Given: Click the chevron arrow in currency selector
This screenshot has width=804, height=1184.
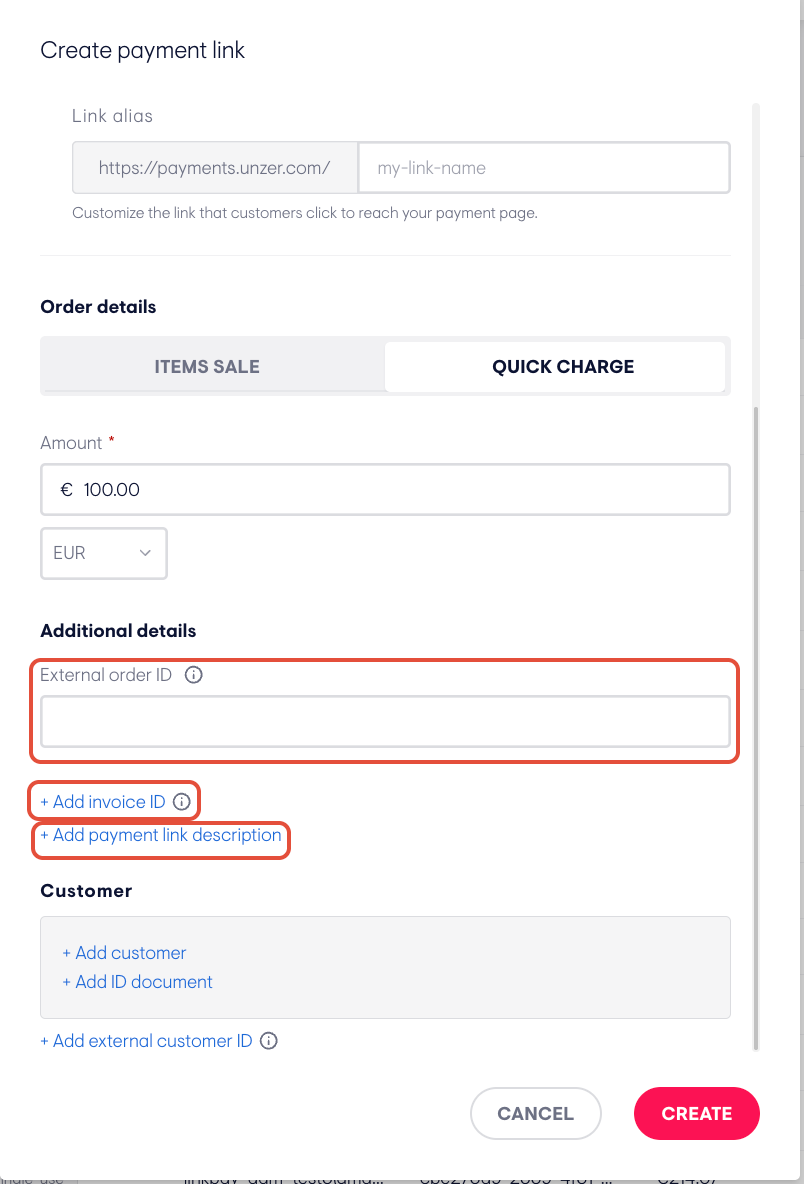Looking at the screenshot, I should click(x=145, y=553).
